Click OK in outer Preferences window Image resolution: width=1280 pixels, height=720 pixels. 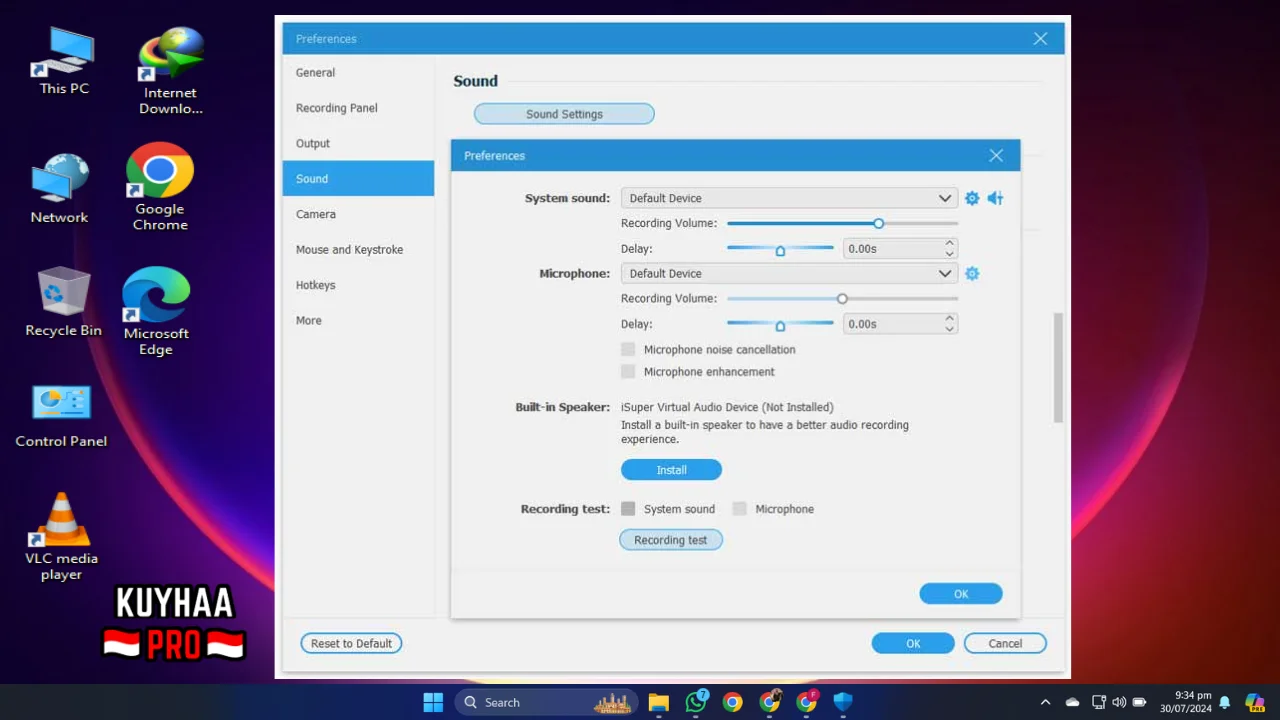(913, 643)
